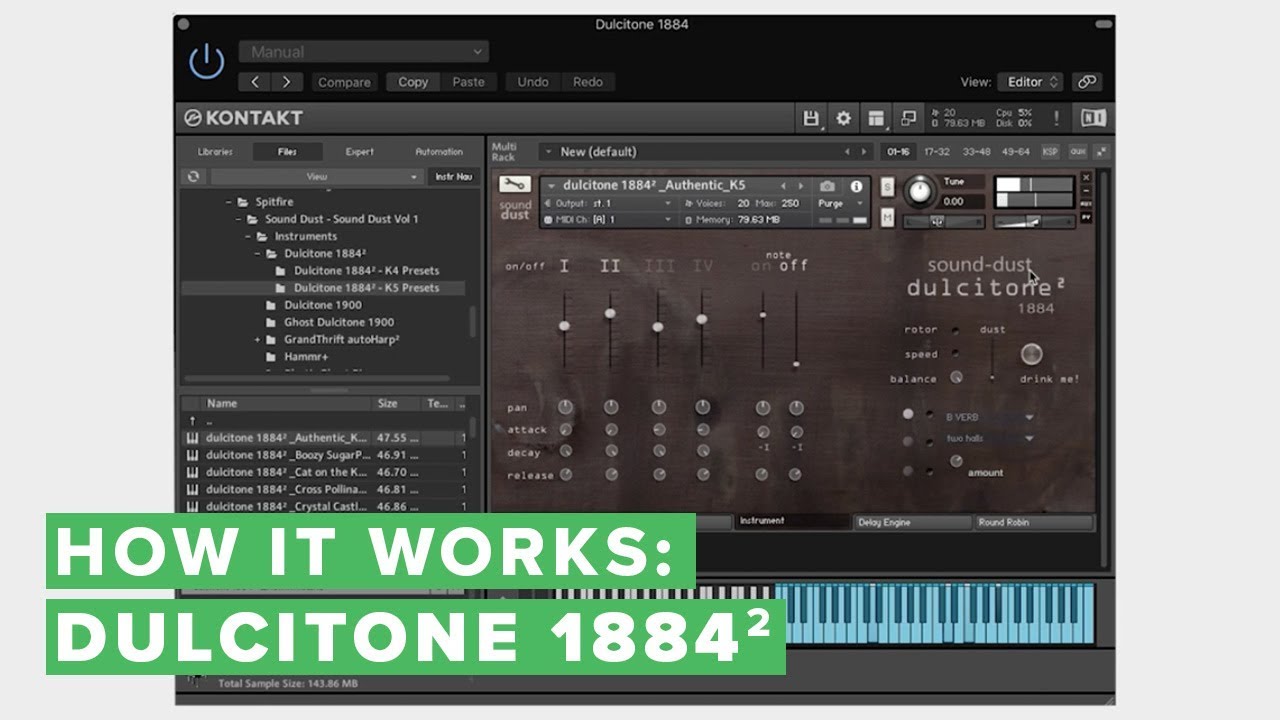The height and width of the screenshot is (720, 1280).
Task: Toggle the Solo S button
Action: coord(887,186)
